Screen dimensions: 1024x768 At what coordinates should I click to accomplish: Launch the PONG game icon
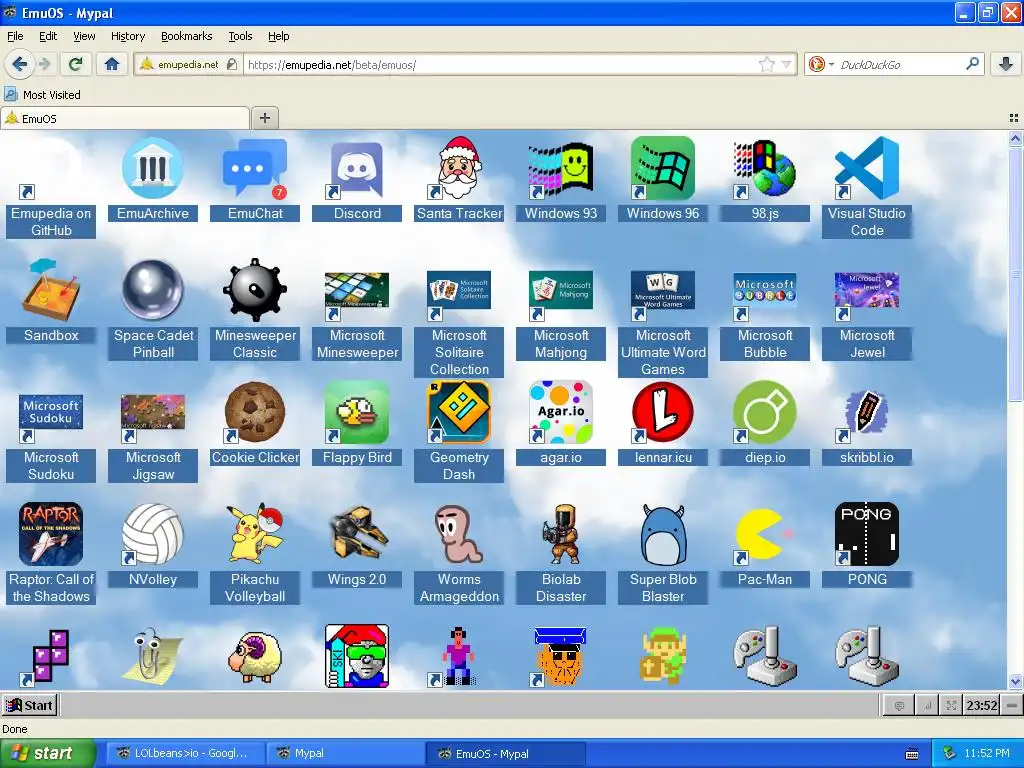click(x=867, y=534)
